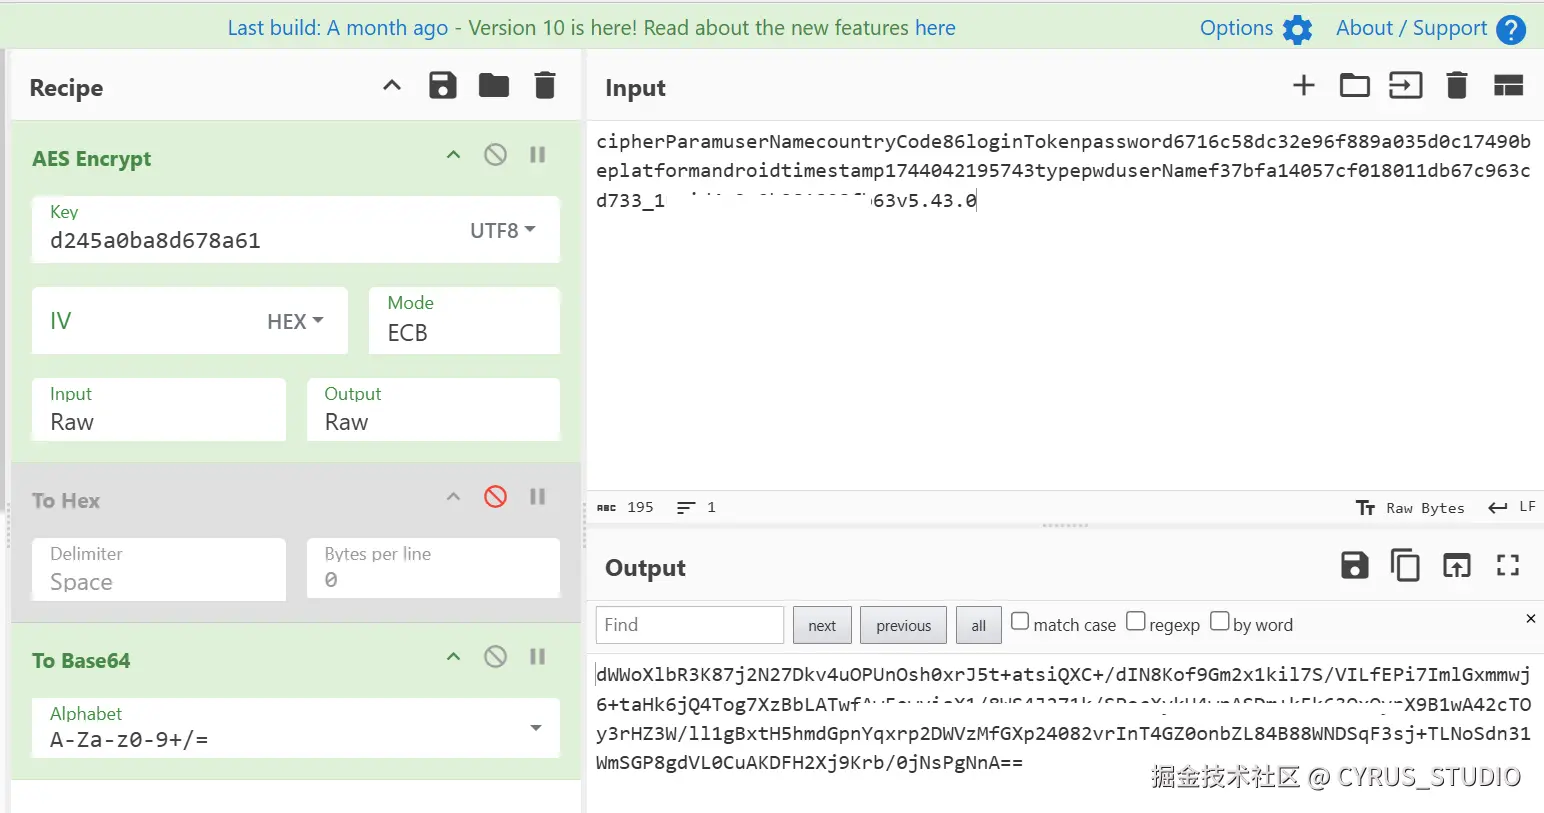
Task: Click the previous search button
Action: click(903, 625)
